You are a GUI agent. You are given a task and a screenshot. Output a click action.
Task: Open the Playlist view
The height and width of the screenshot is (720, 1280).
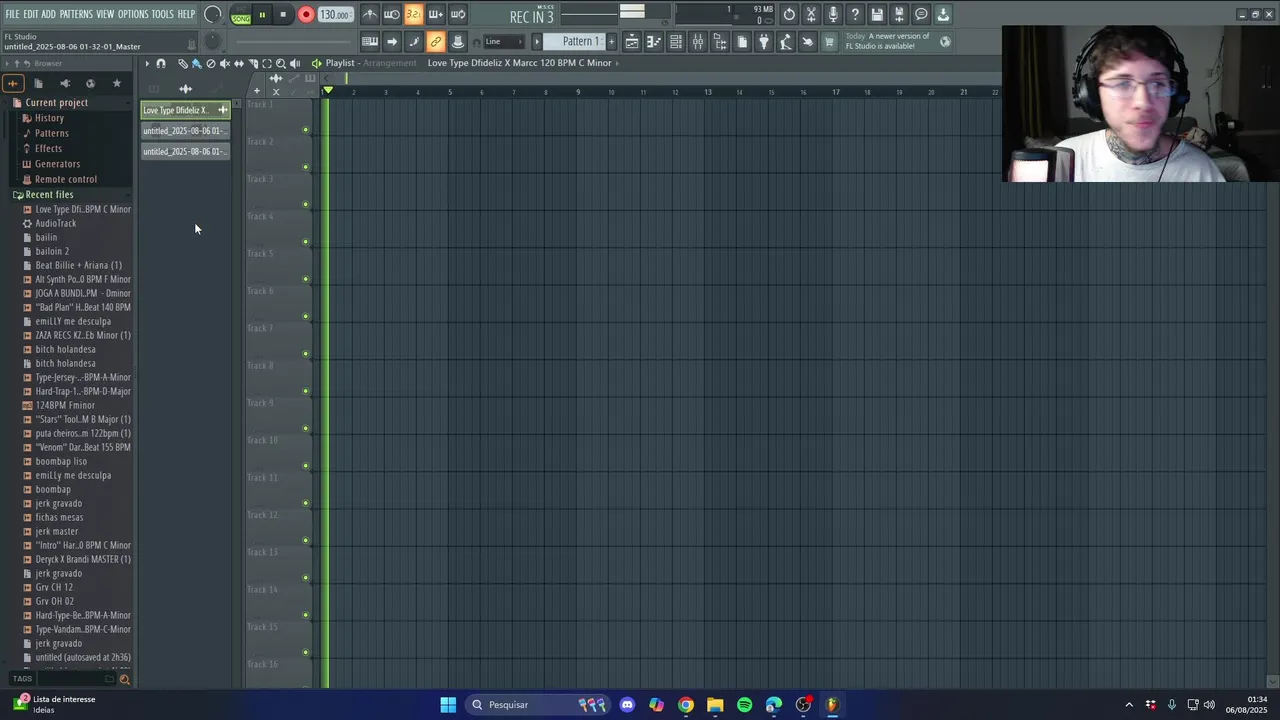point(632,41)
